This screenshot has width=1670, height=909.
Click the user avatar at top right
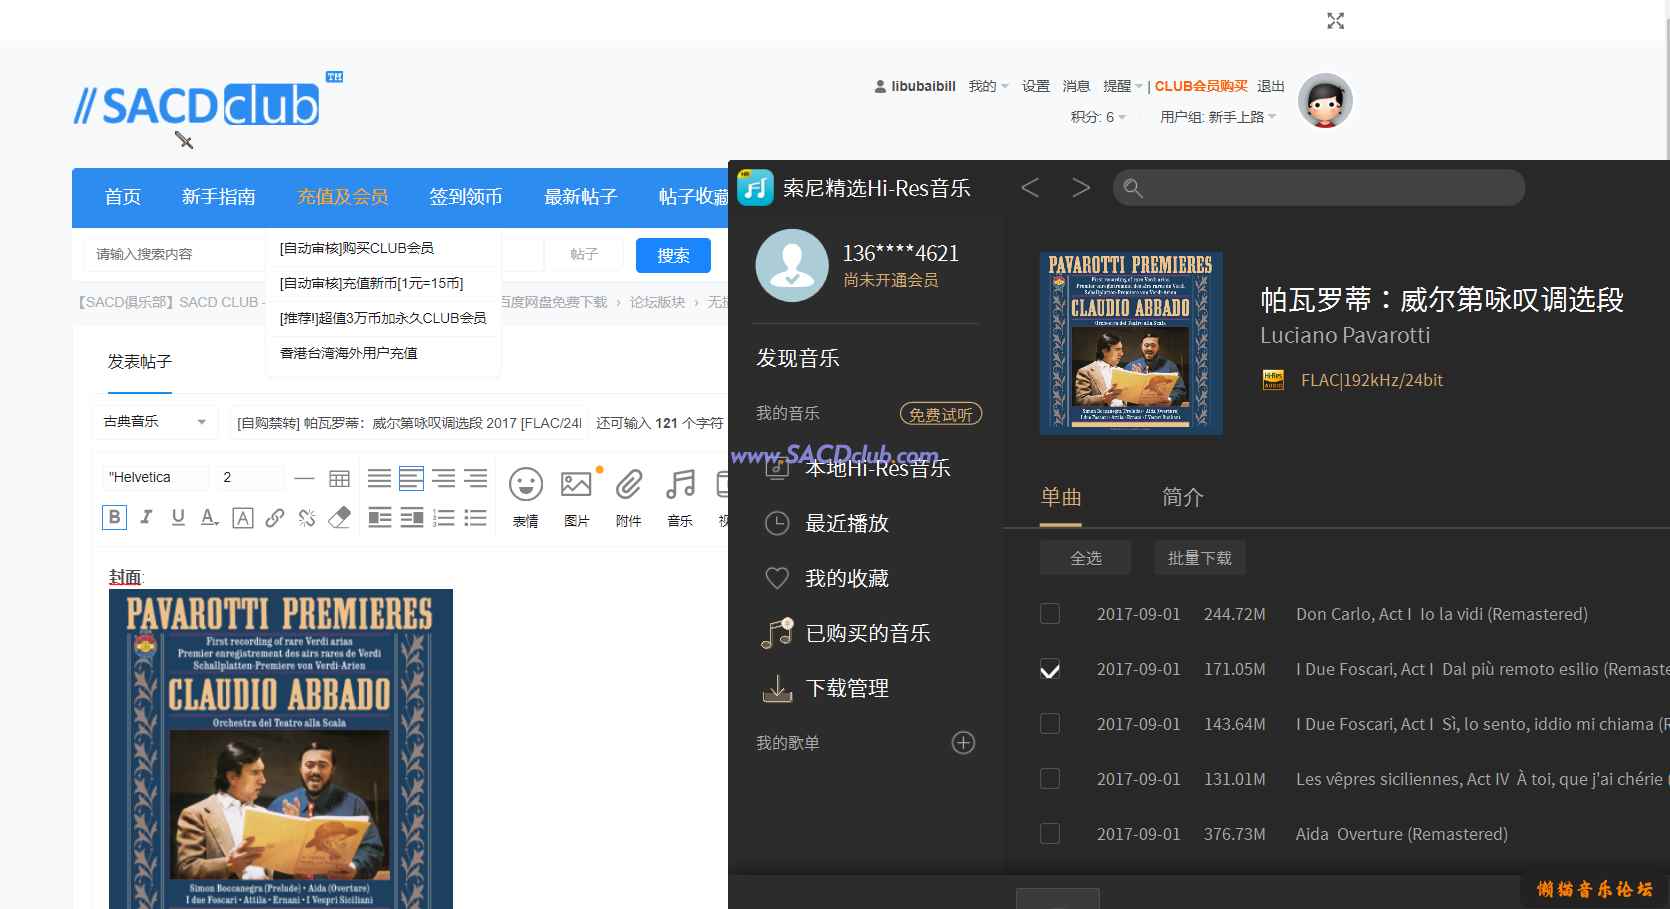coord(1325,101)
